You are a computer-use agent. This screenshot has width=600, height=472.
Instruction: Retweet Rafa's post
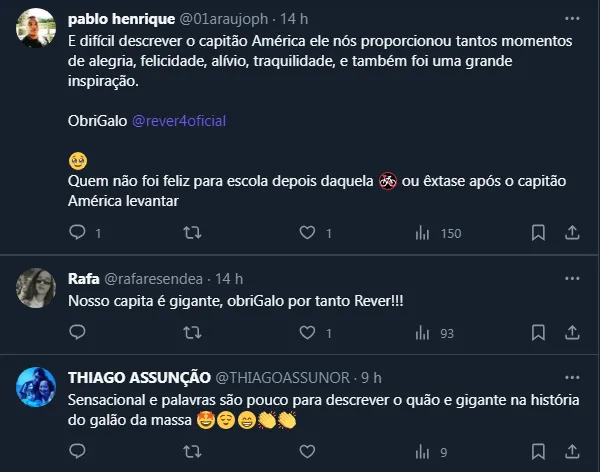[194, 333]
